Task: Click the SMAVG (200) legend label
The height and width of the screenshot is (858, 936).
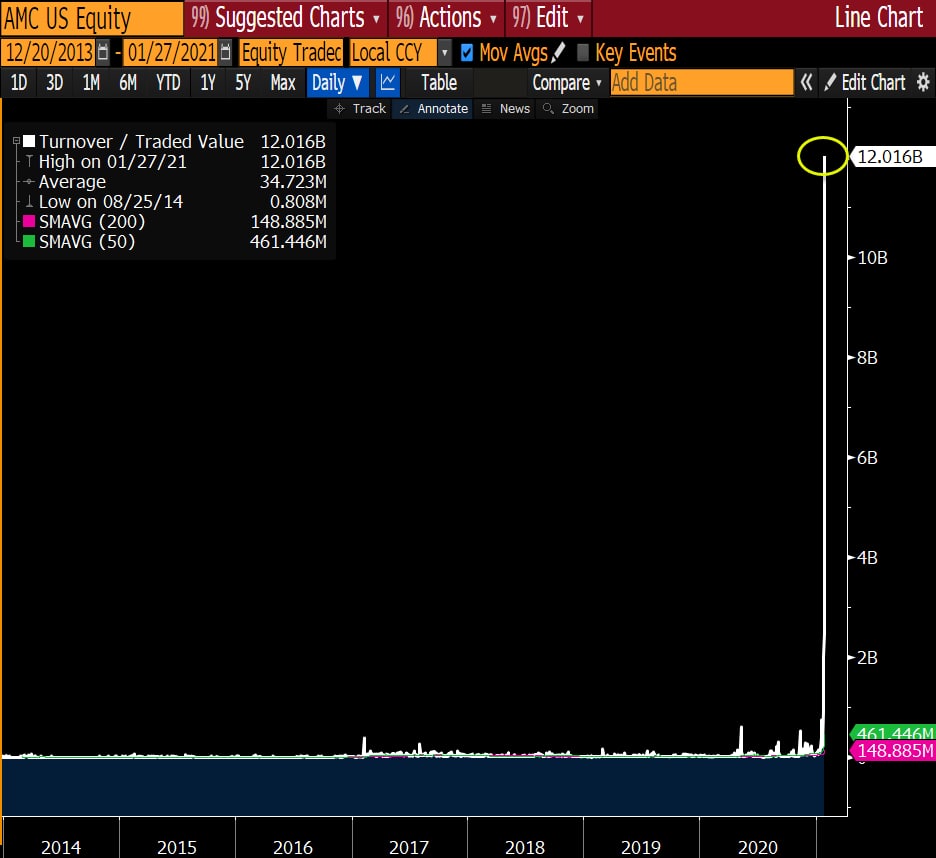Action: coord(92,222)
